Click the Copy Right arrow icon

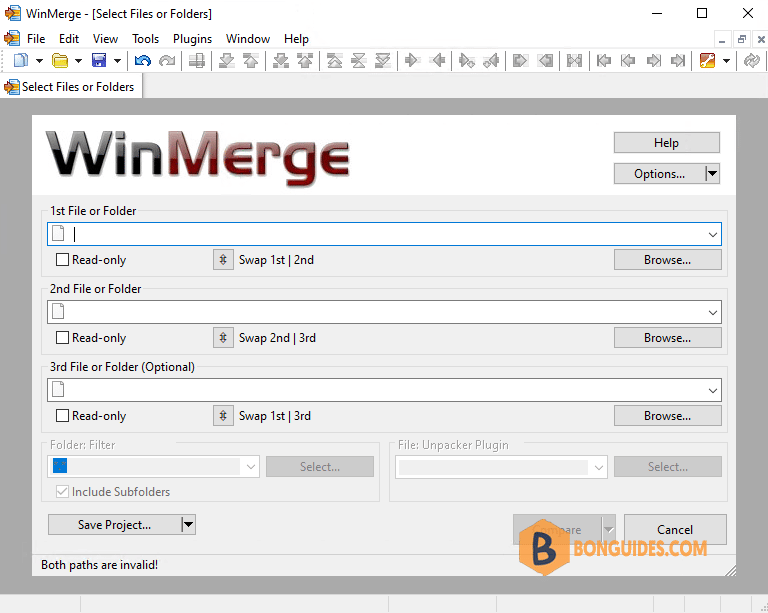click(x=412, y=61)
